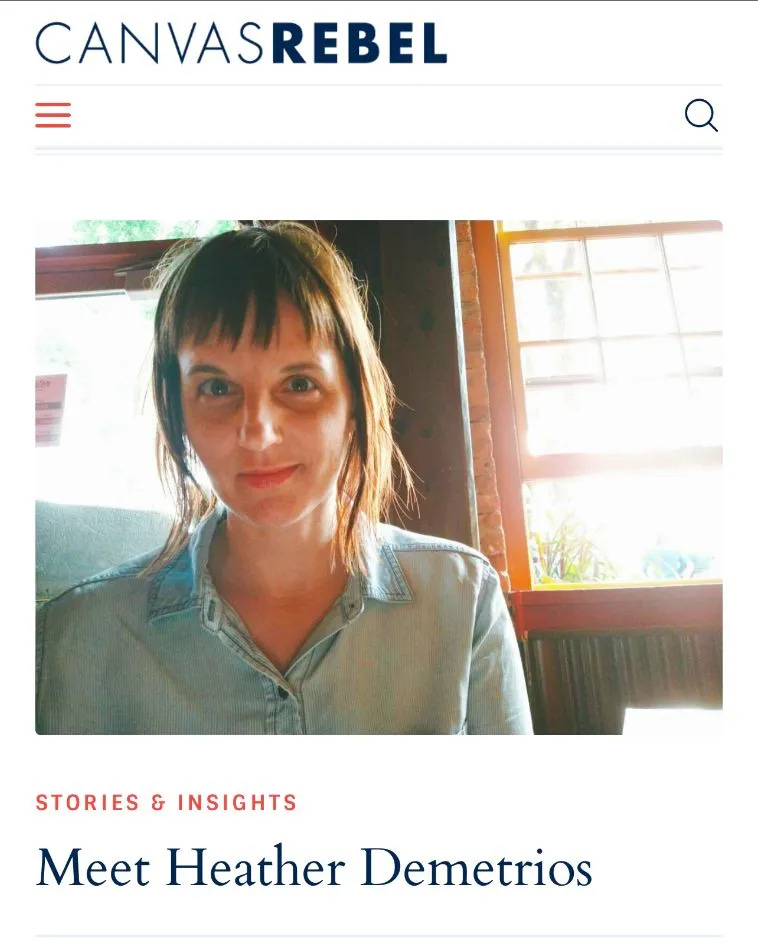Open the red hamburger menu
This screenshot has height=949, width=758.
[53, 115]
